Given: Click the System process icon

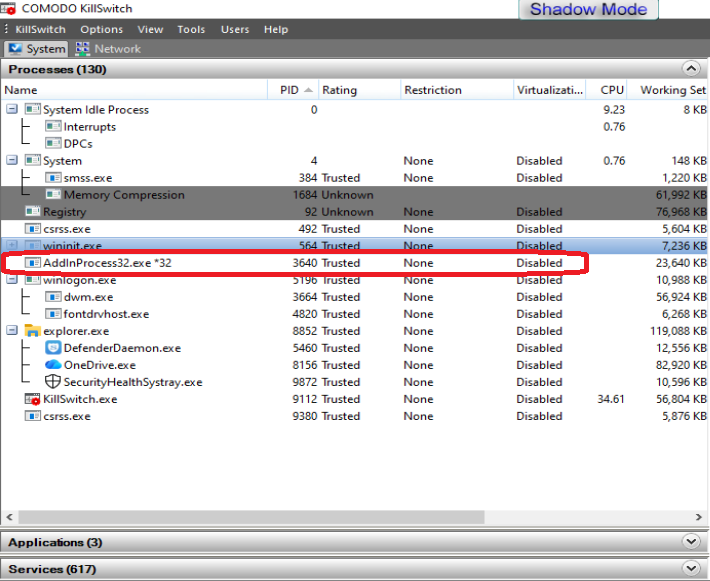Looking at the screenshot, I should tap(32, 161).
